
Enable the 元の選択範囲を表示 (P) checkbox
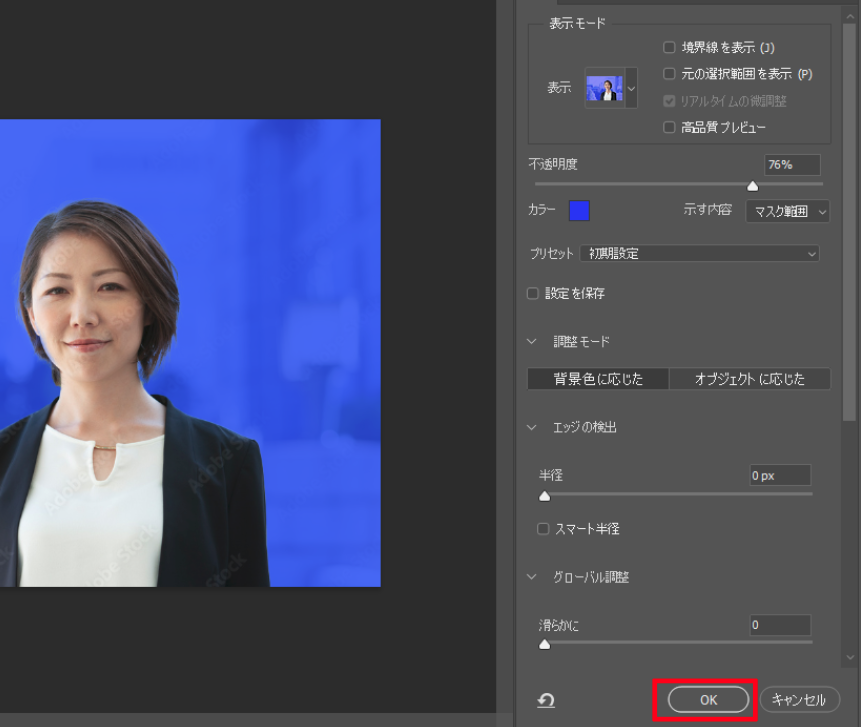[x=669, y=74]
